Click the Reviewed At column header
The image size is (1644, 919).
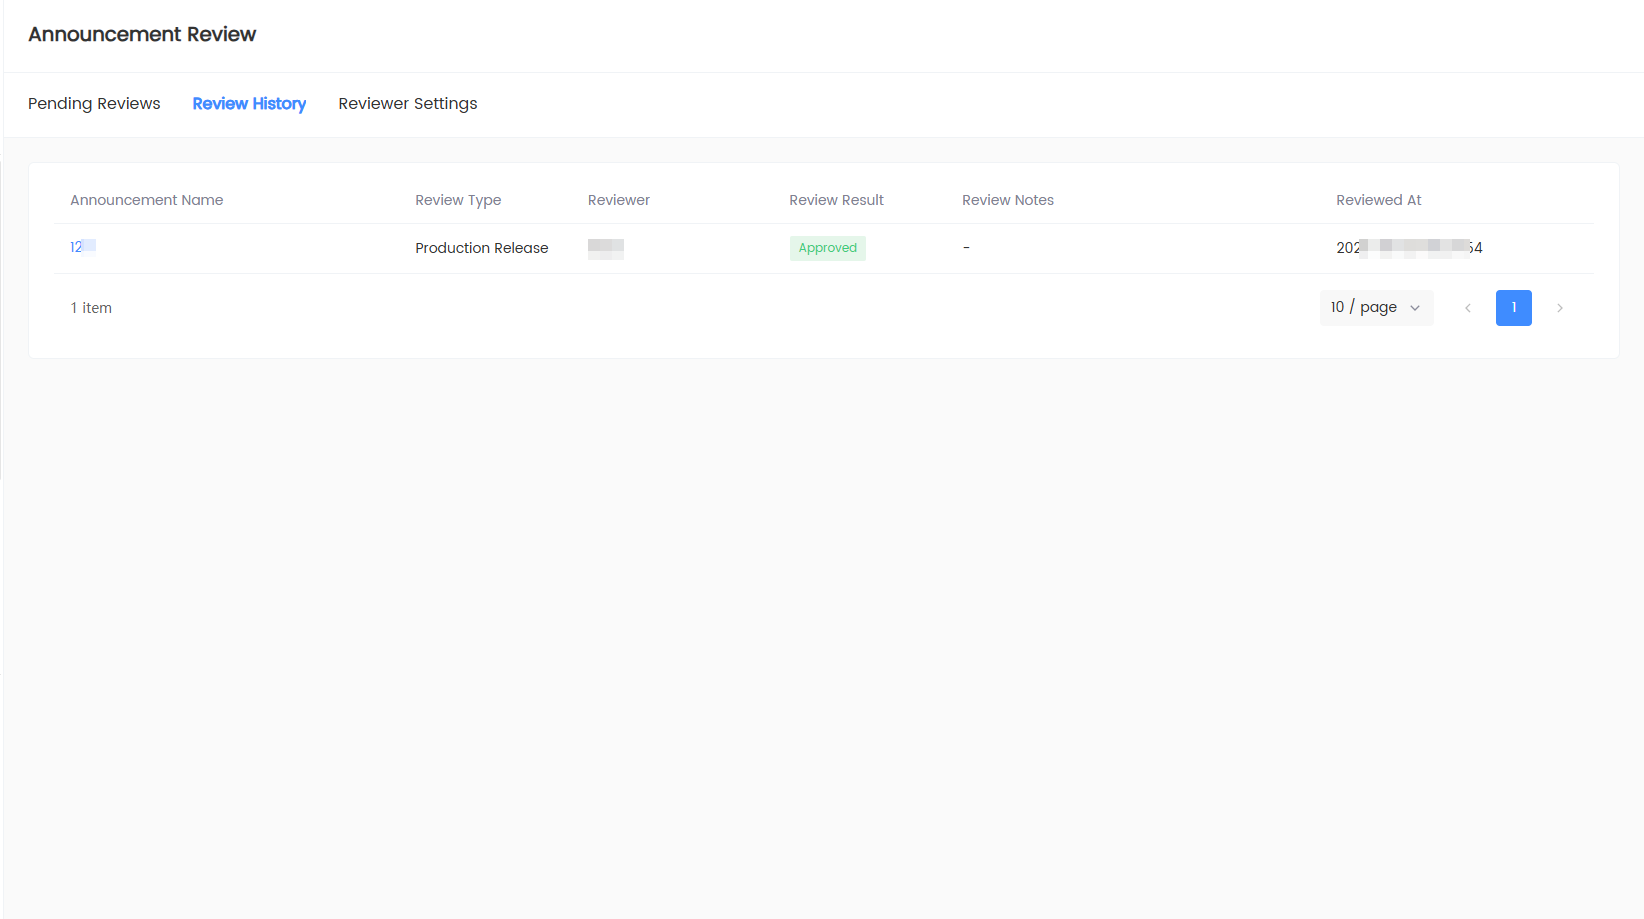pos(1379,200)
